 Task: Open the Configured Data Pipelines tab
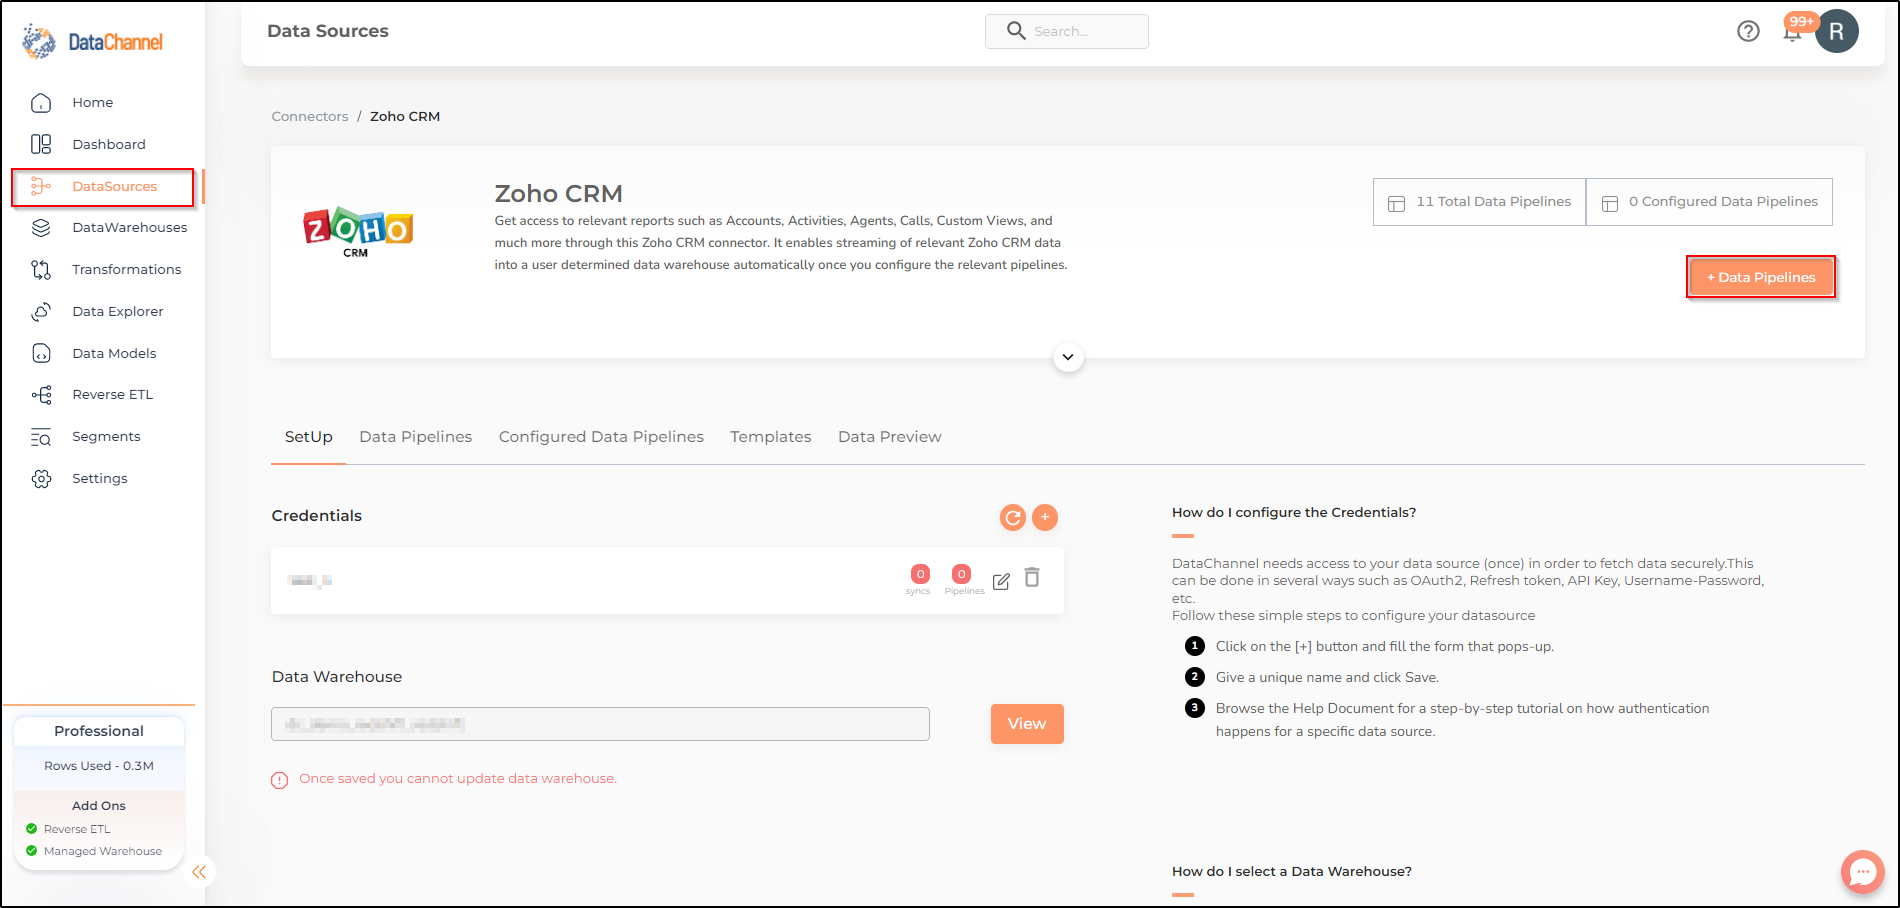601,437
